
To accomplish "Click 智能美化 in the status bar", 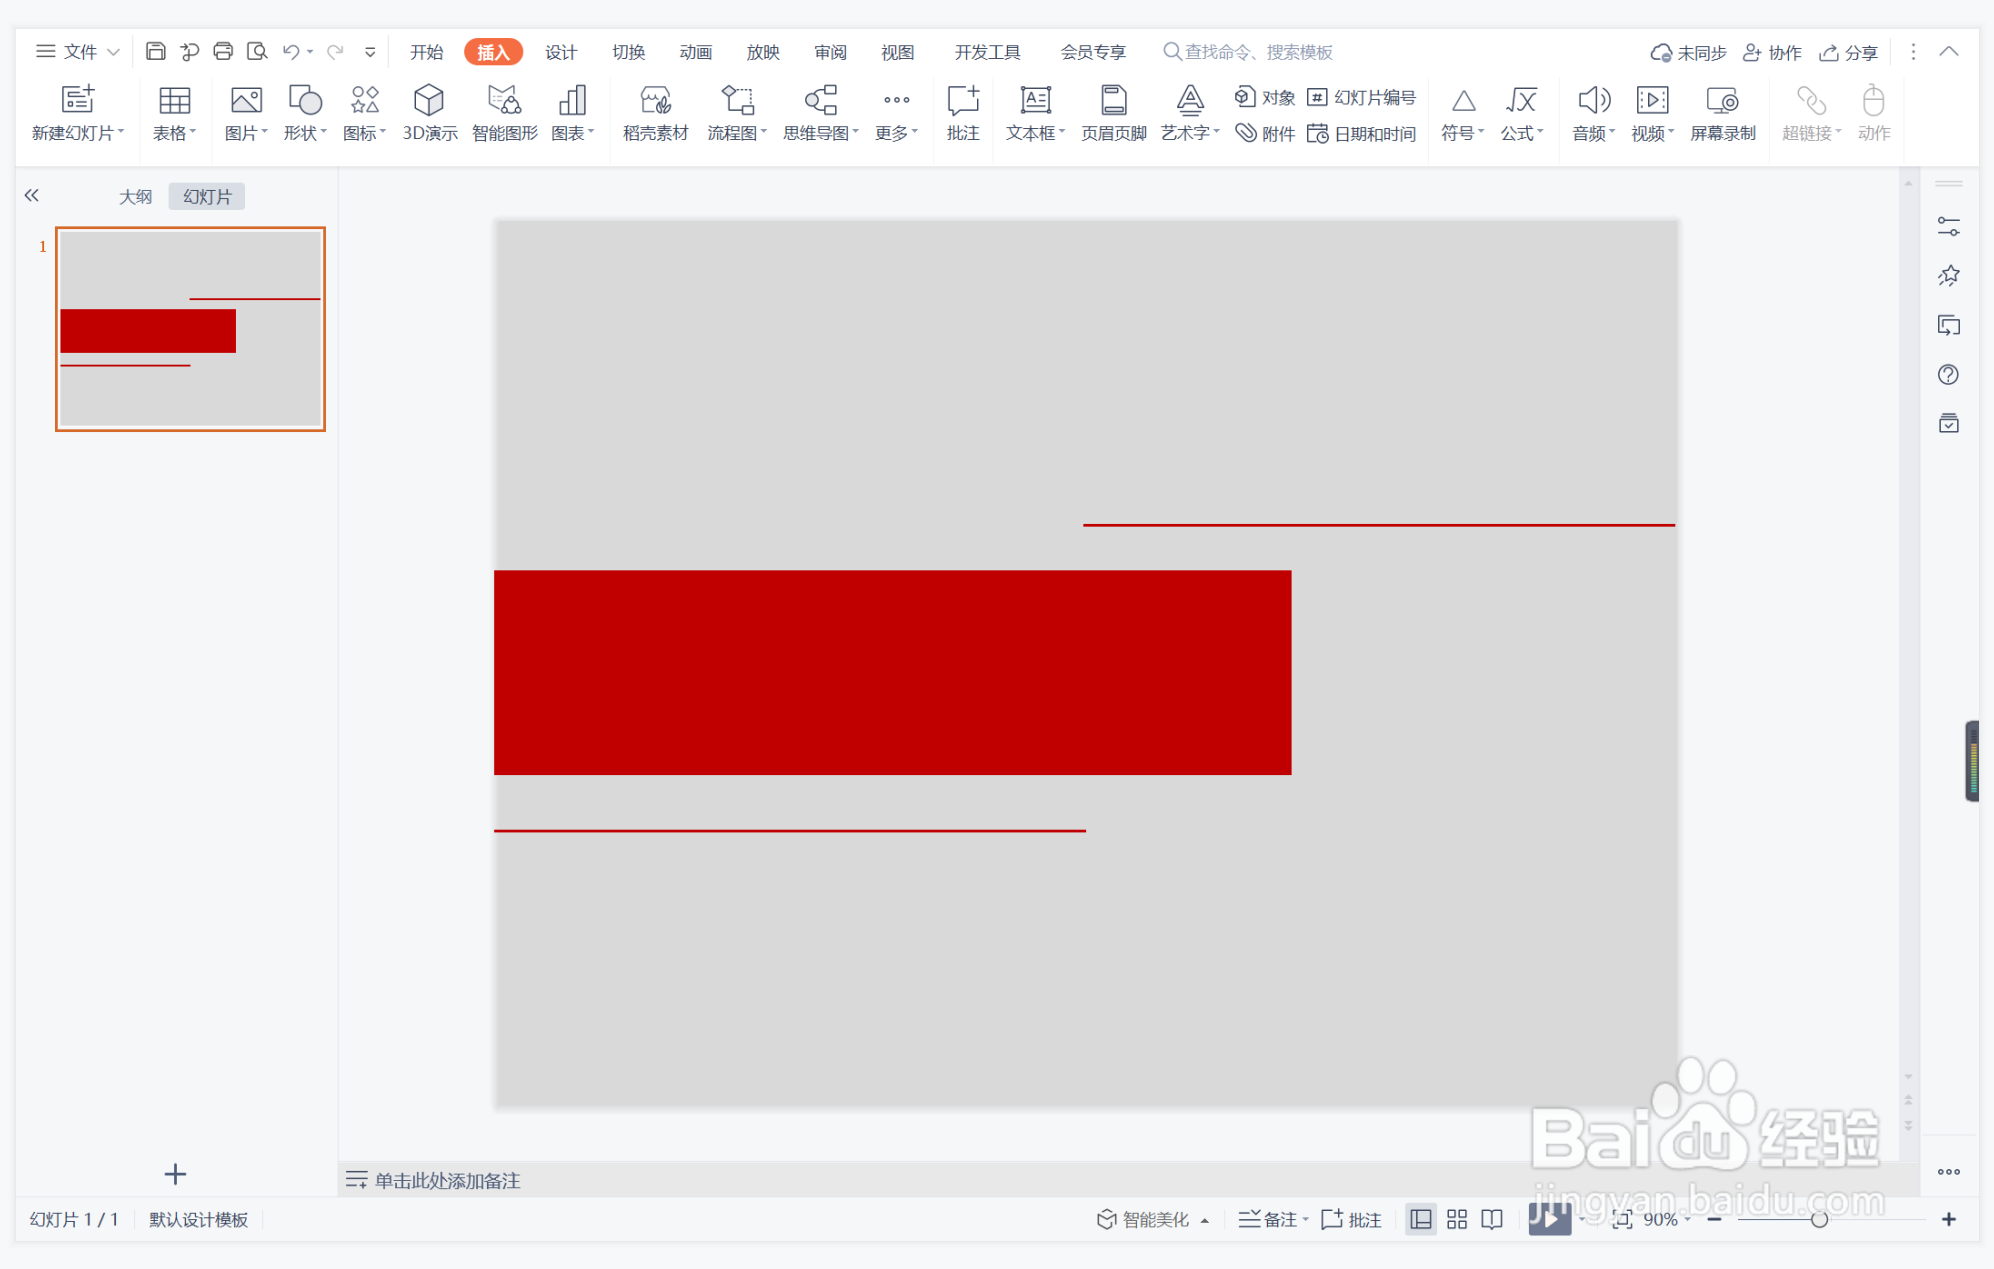I will click(1144, 1219).
